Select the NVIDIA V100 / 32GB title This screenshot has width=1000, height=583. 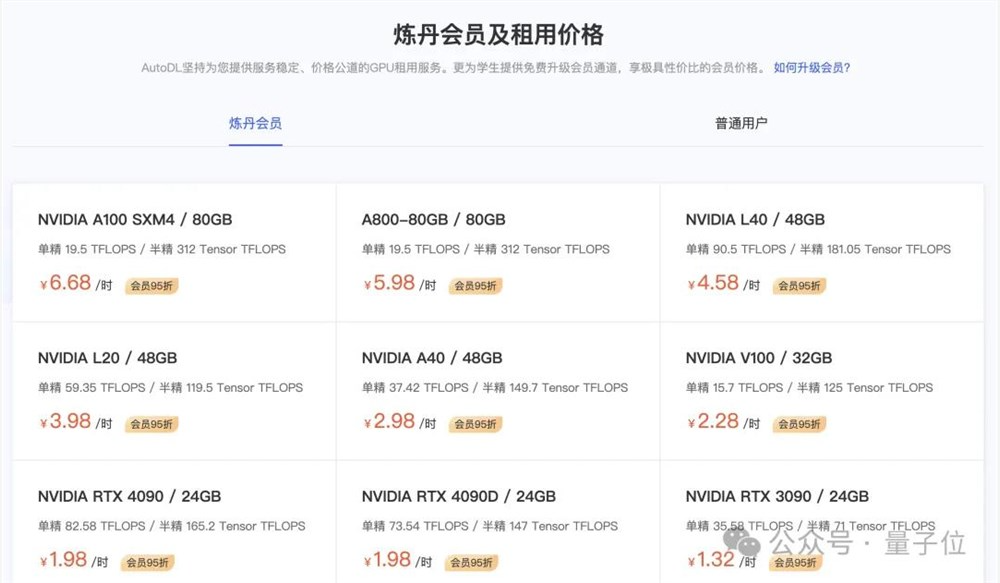(x=759, y=358)
